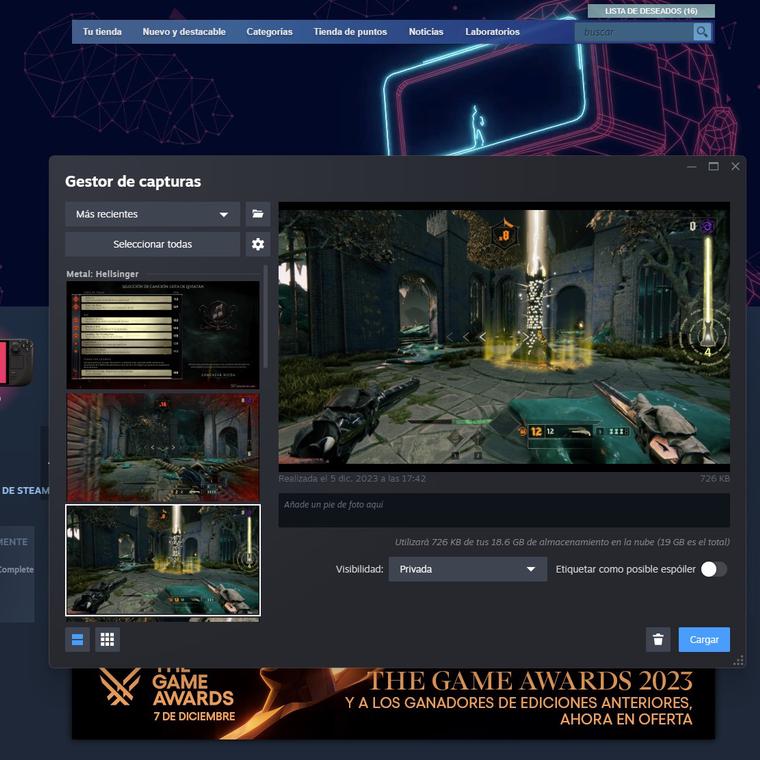760x760 pixels.
Task: Click the 'Seleccionar todas' button
Action: coord(152,244)
